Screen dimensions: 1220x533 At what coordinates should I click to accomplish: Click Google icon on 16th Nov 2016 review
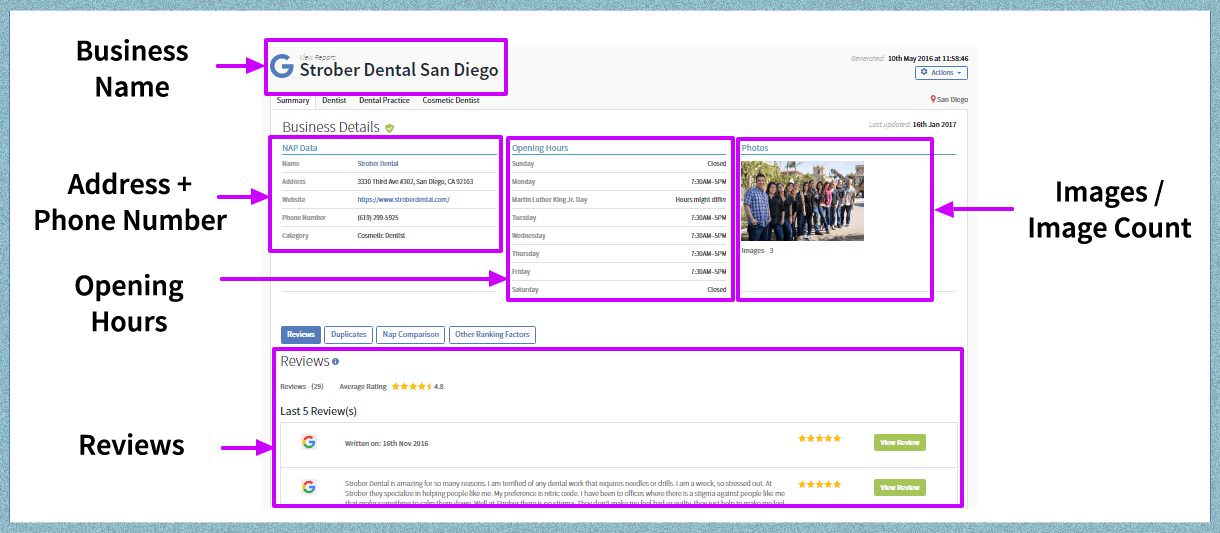(x=309, y=441)
